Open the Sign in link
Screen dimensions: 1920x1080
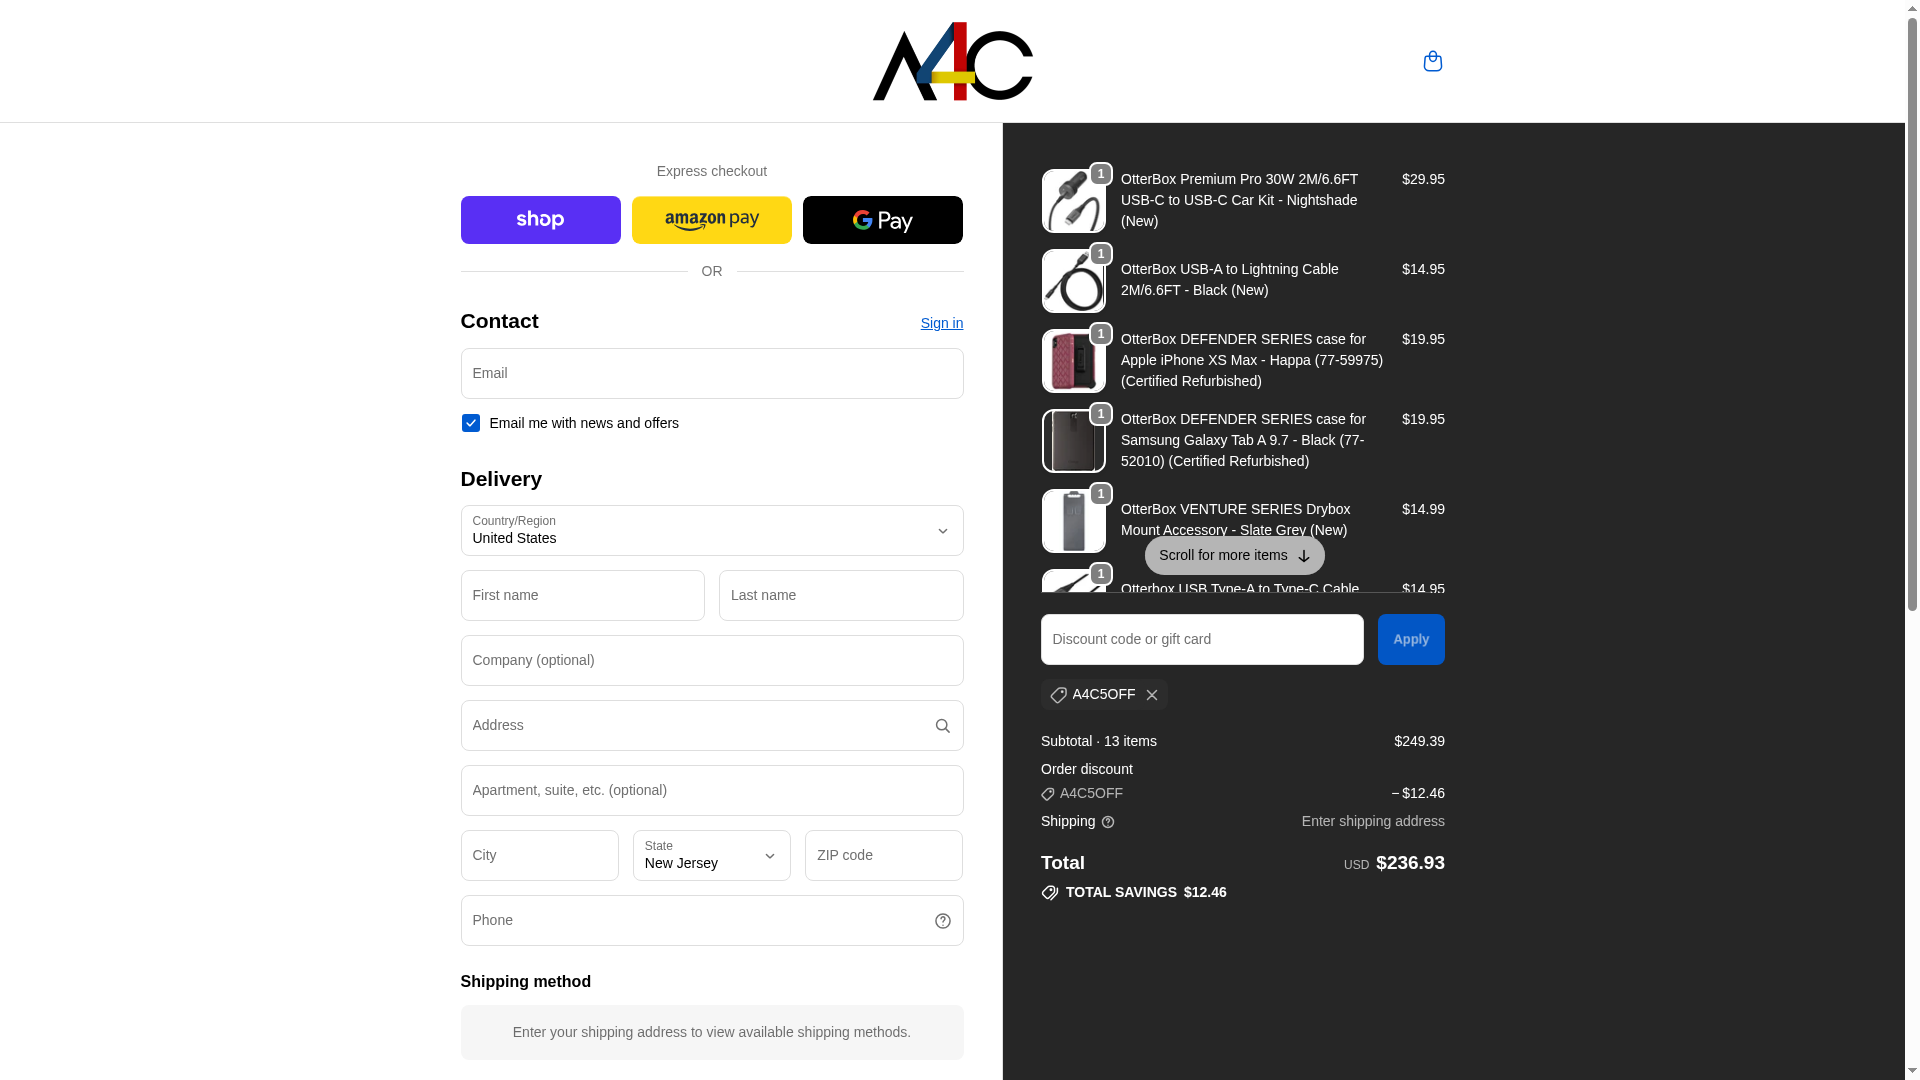click(942, 323)
